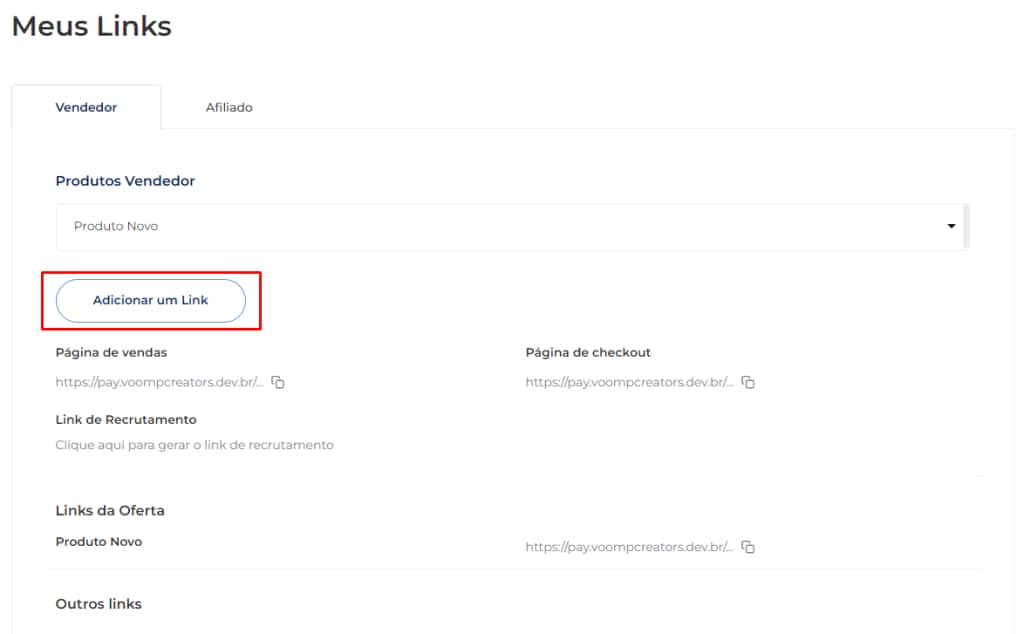Click the Links da Oferta product URL
The image size is (1024, 634).
pos(630,547)
